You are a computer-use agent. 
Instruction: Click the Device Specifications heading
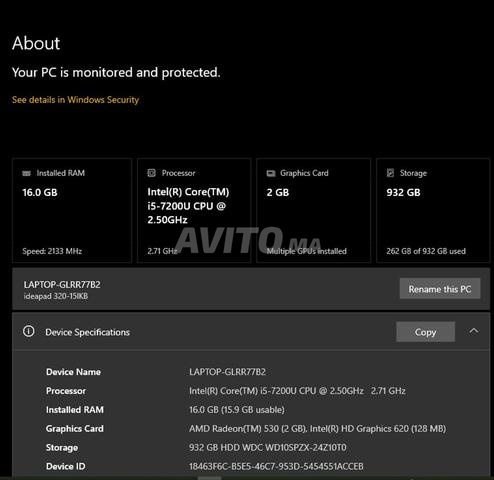click(87, 332)
